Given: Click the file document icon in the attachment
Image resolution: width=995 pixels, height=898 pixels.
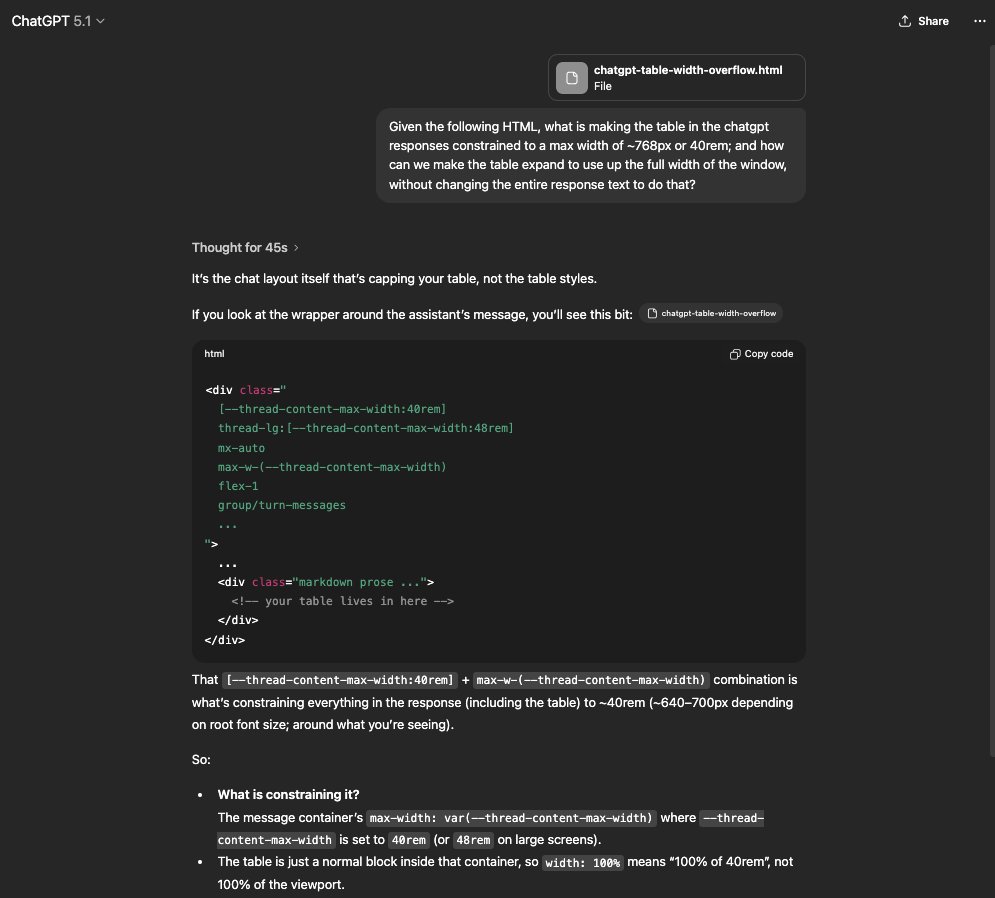Looking at the screenshot, I should [x=572, y=77].
